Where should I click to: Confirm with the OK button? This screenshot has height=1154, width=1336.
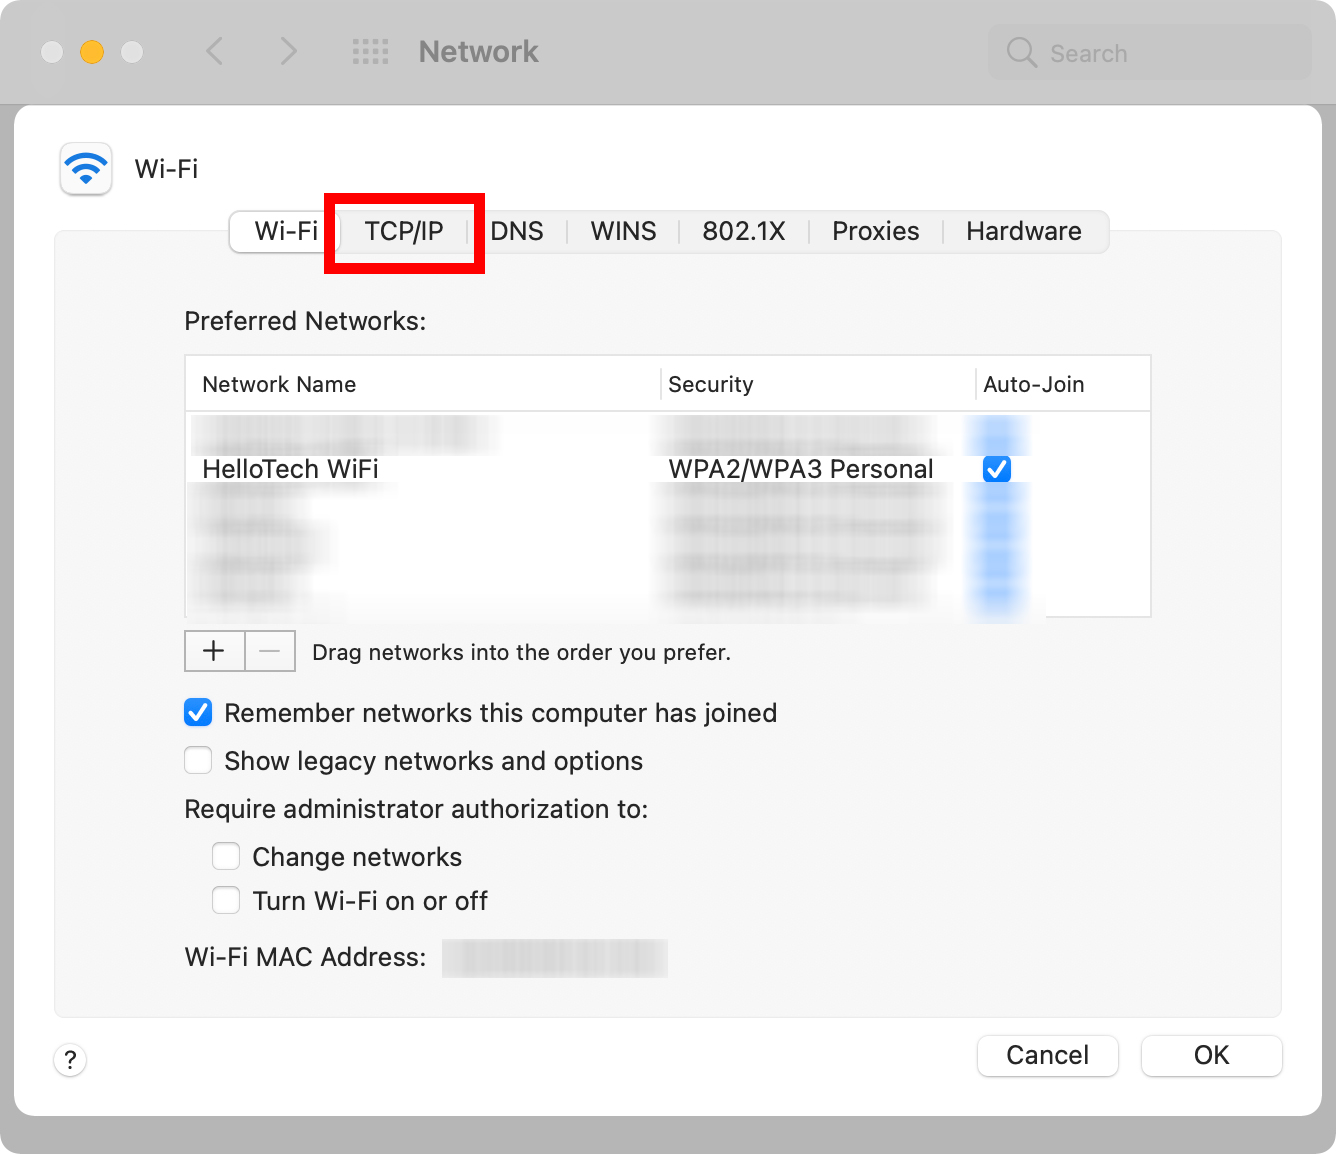pos(1212,1055)
